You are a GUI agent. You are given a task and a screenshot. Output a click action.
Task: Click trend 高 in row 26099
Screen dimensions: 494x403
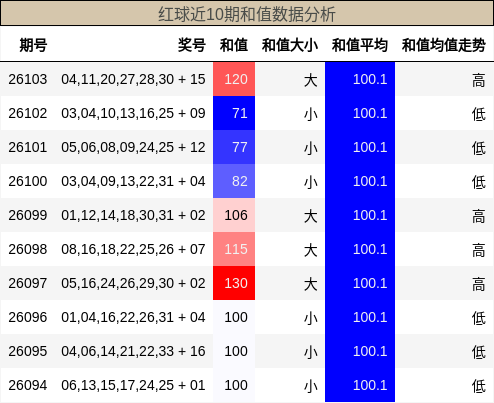point(479,216)
